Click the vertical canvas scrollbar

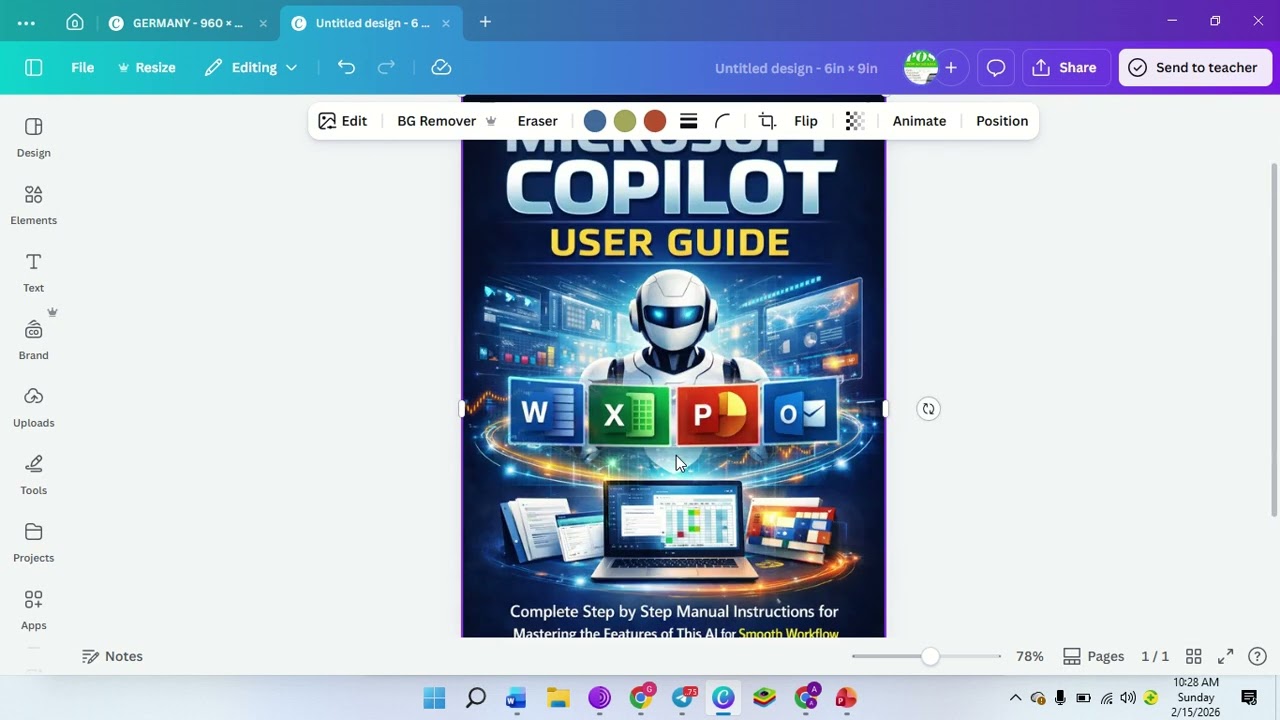[1274, 340]
